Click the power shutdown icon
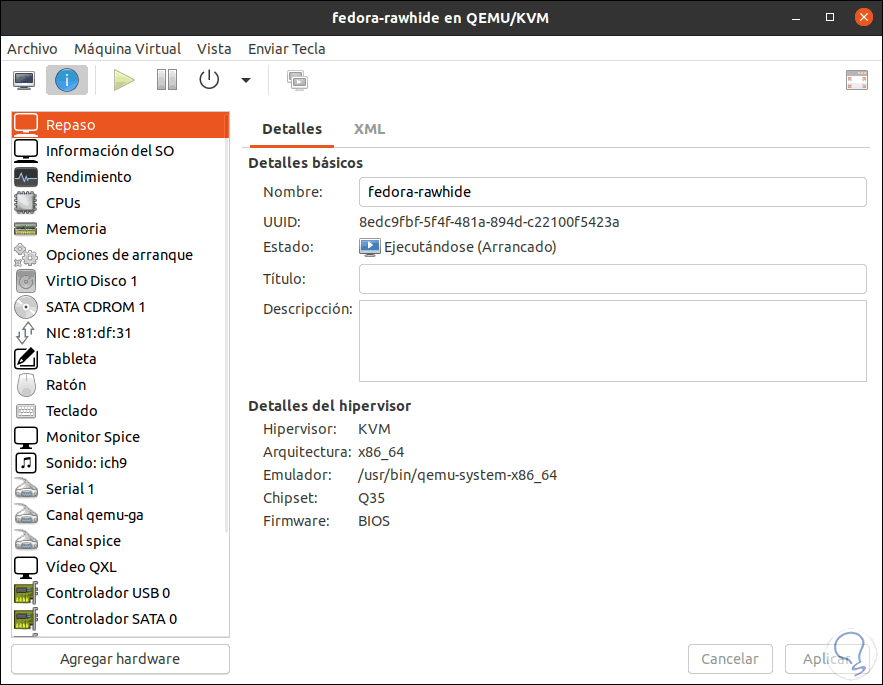The height and width of the screenshot is (685, 883). [x=209, y=80]
